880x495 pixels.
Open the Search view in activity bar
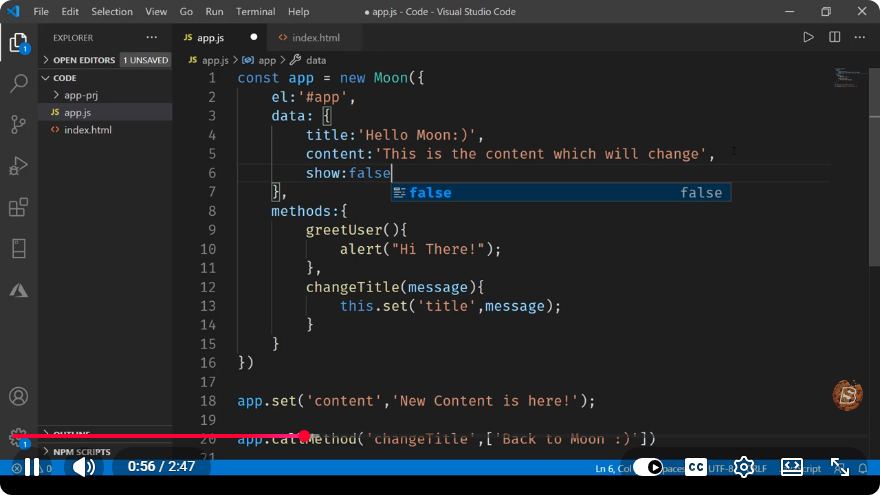(x=19, y=83)
